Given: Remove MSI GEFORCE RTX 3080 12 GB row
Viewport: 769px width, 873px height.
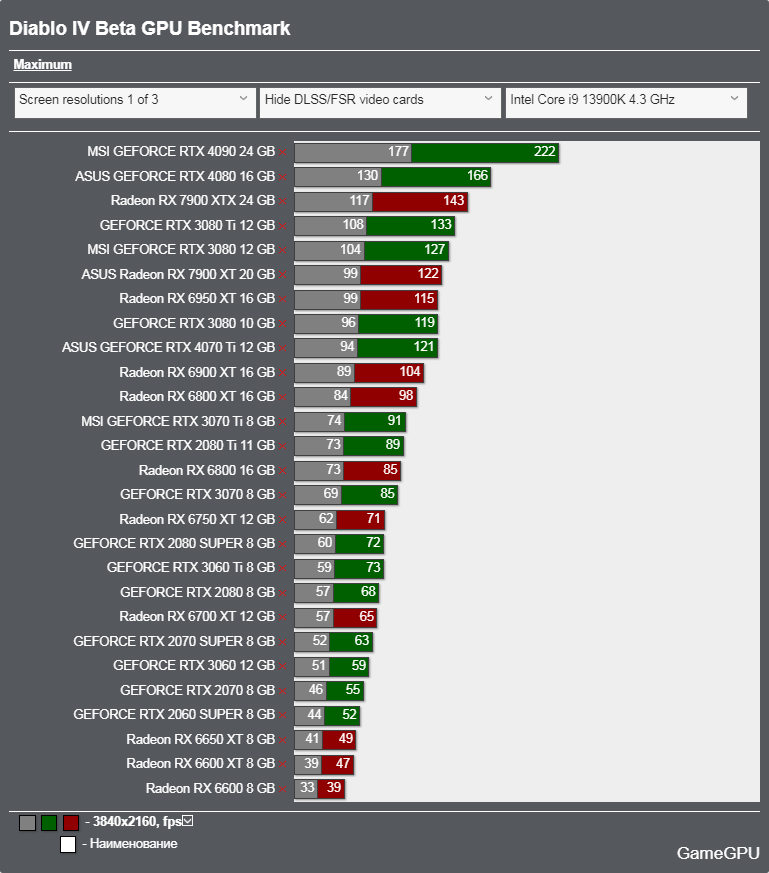Looking at the screenshot, I should click(283, 251).
